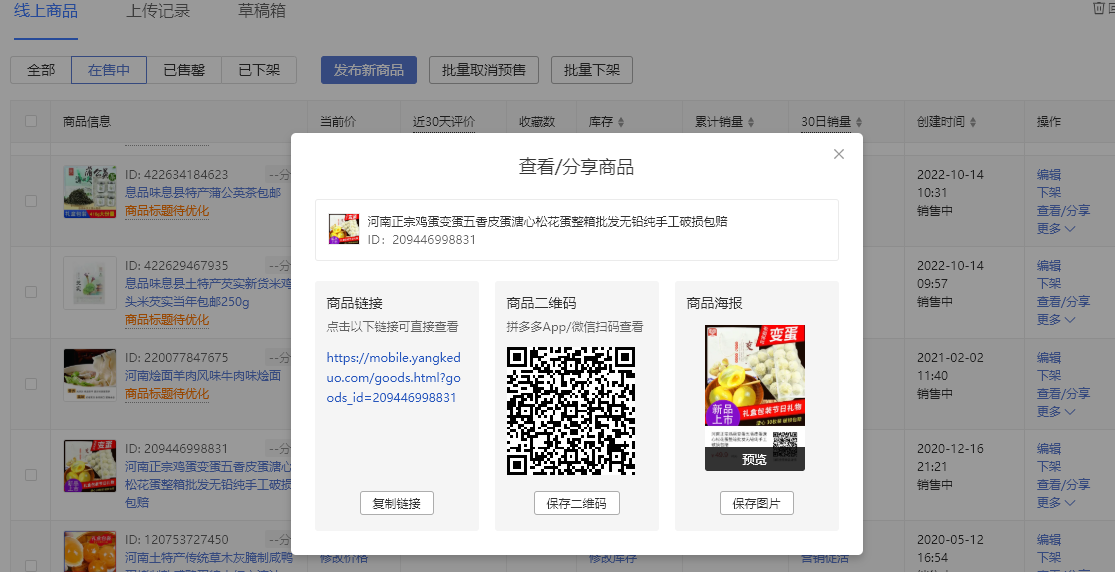Screen dimensions: 1115x572
Task: Select 在售中 filter tab
Action: (109, 70)
